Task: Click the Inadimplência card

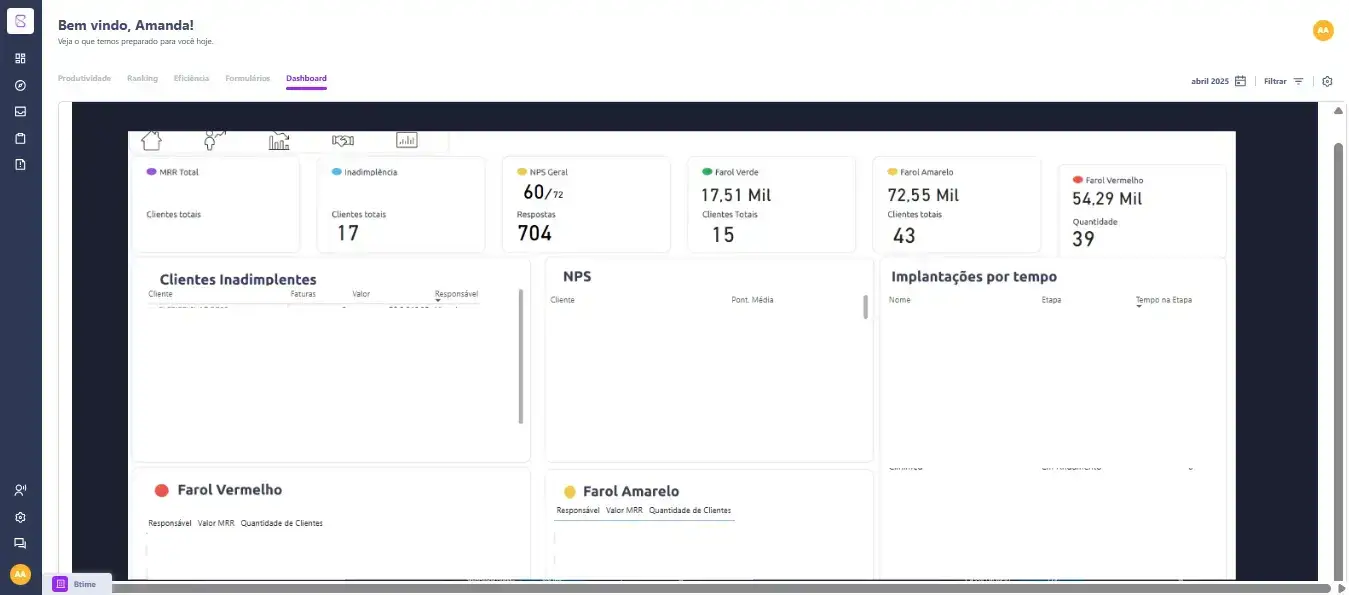Action: pyautogui.click(x=401, y=204)
